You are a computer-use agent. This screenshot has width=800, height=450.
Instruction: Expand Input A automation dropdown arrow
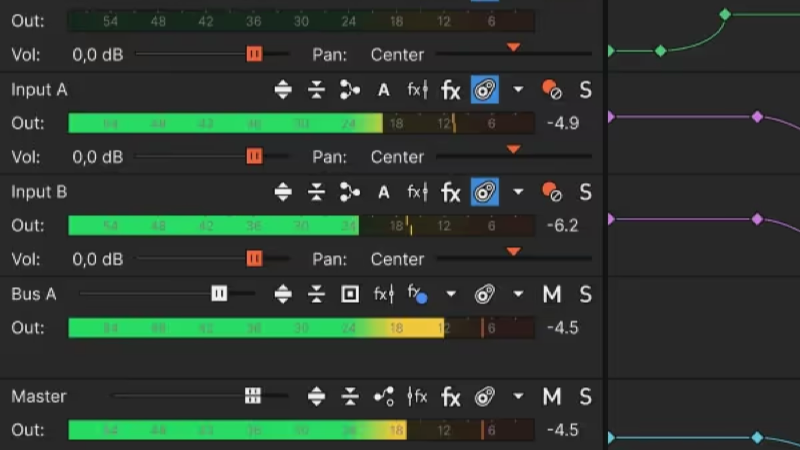point(518,90)
